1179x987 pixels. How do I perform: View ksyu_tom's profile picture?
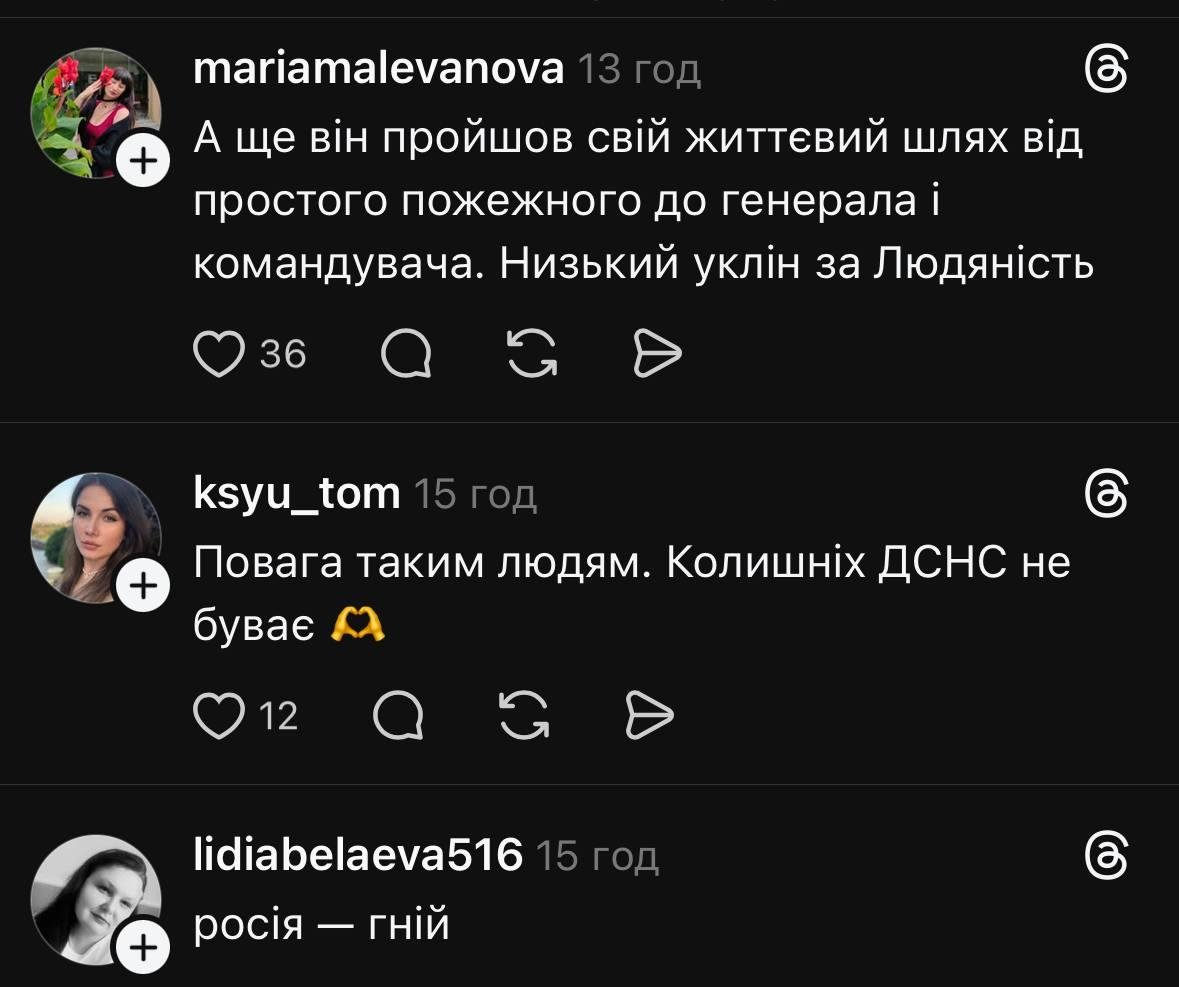click(94, 536)
